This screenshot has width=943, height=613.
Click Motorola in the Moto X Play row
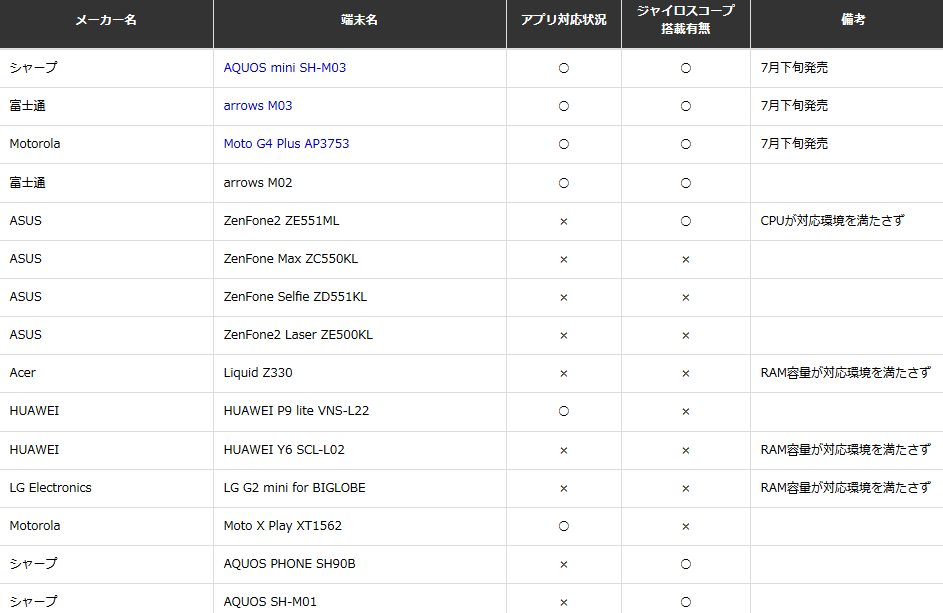35,526
